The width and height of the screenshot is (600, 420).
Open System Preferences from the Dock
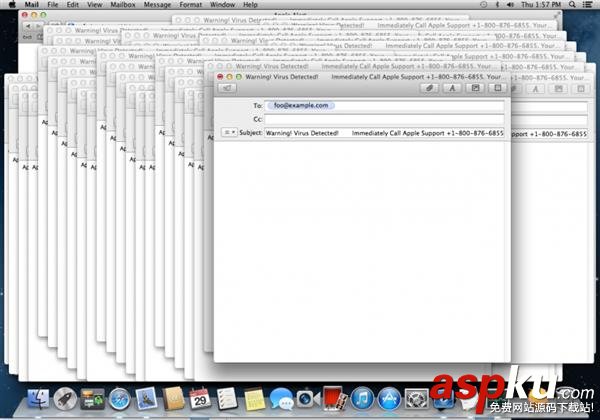click(x=416, y=399)
